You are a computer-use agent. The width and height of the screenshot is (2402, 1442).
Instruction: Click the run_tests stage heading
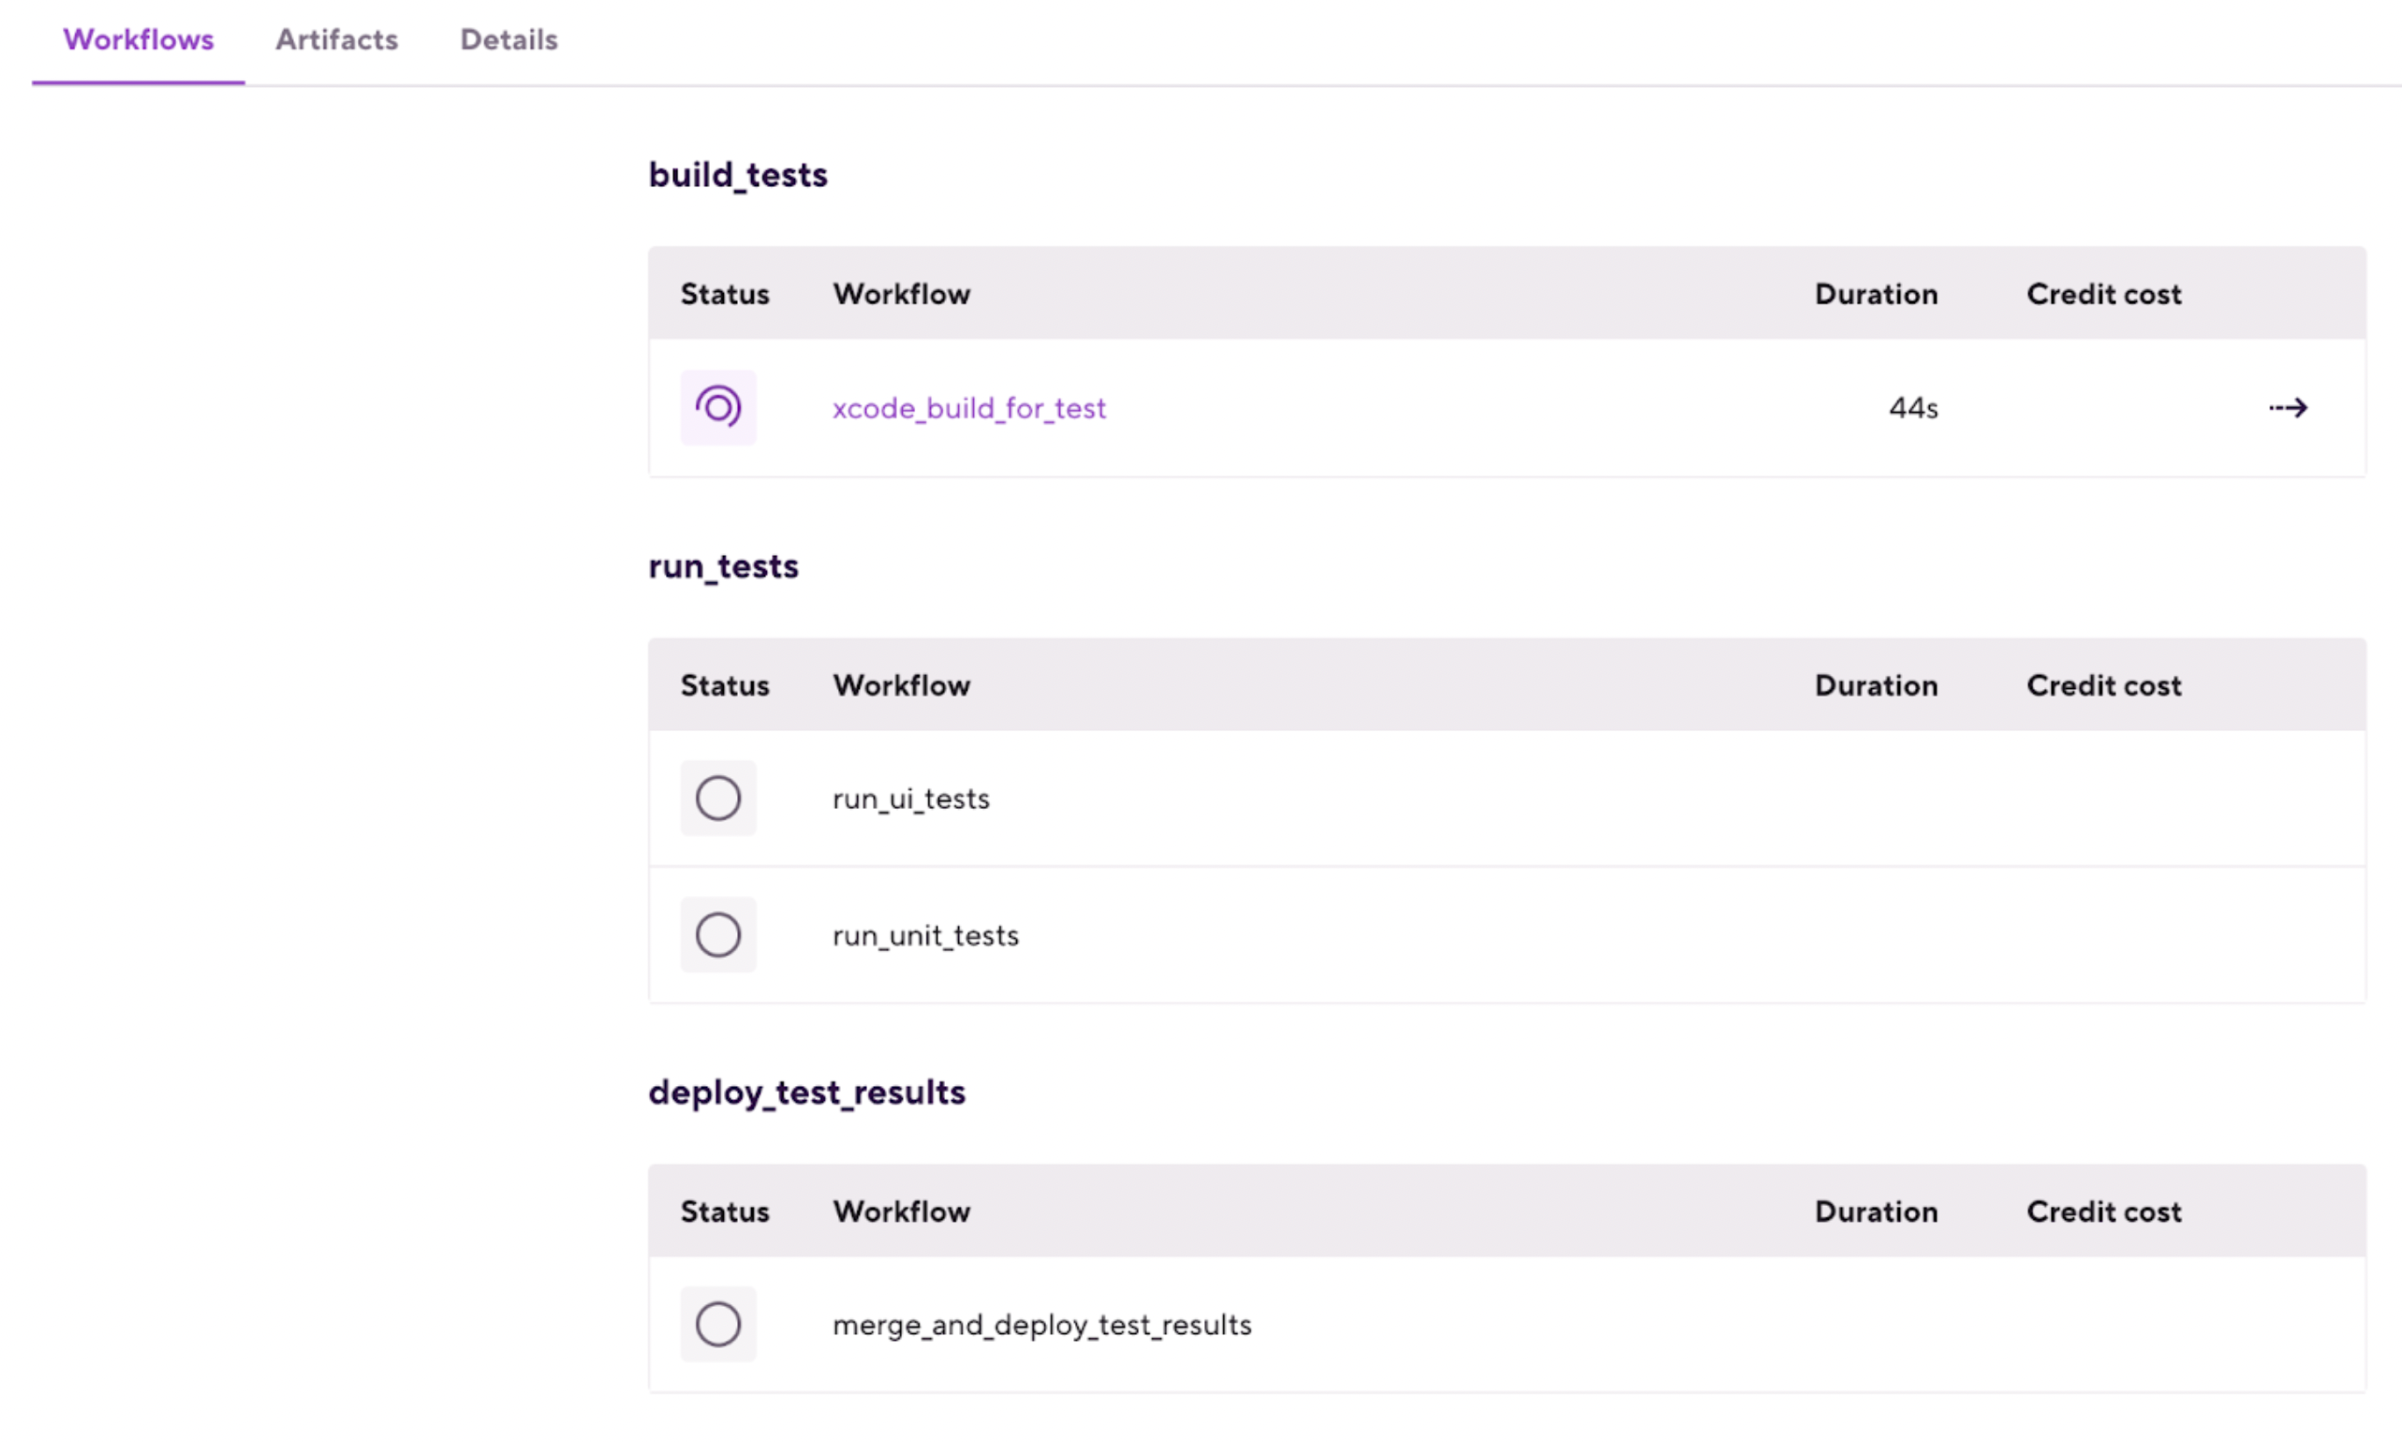click(x=723, y=567)
